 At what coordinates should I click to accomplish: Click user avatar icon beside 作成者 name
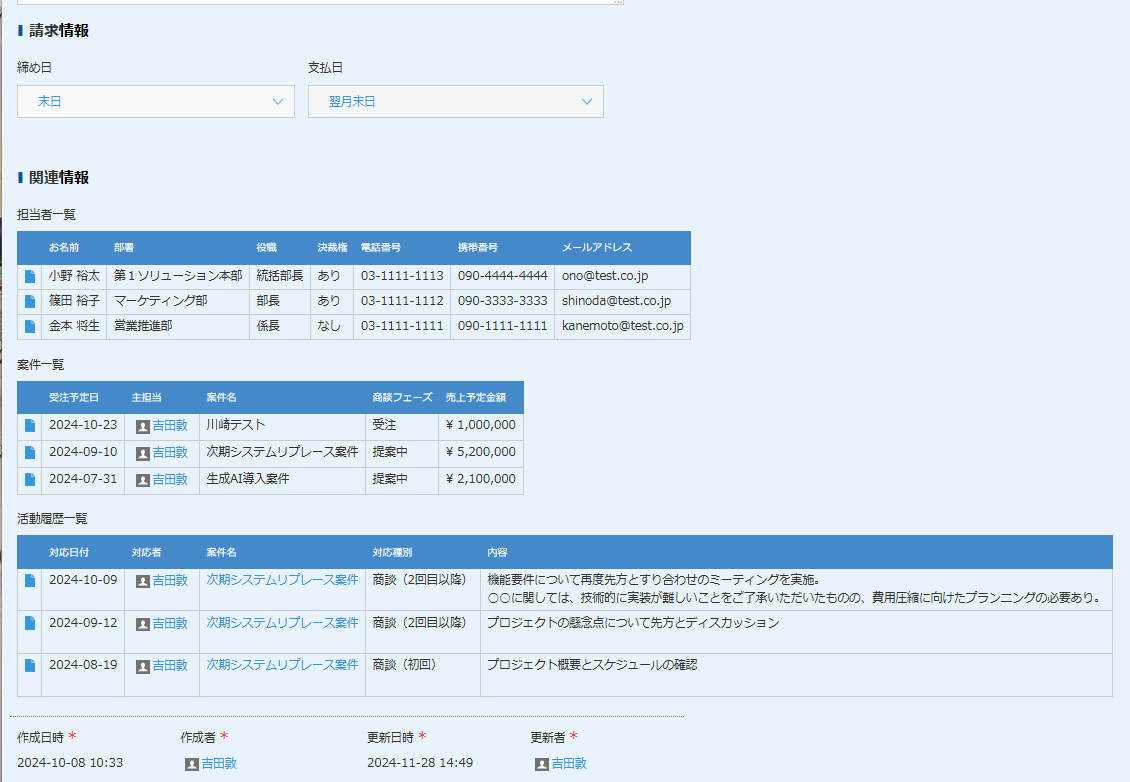pos(192,764)
